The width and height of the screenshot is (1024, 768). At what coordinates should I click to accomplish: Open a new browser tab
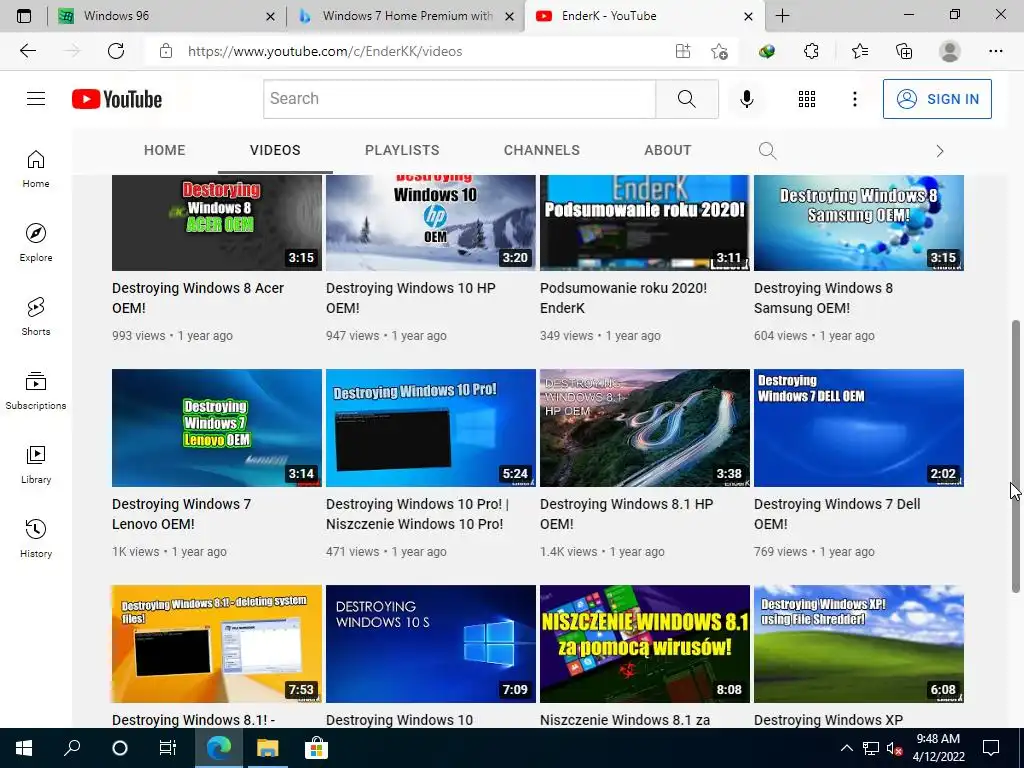(782, 16)
